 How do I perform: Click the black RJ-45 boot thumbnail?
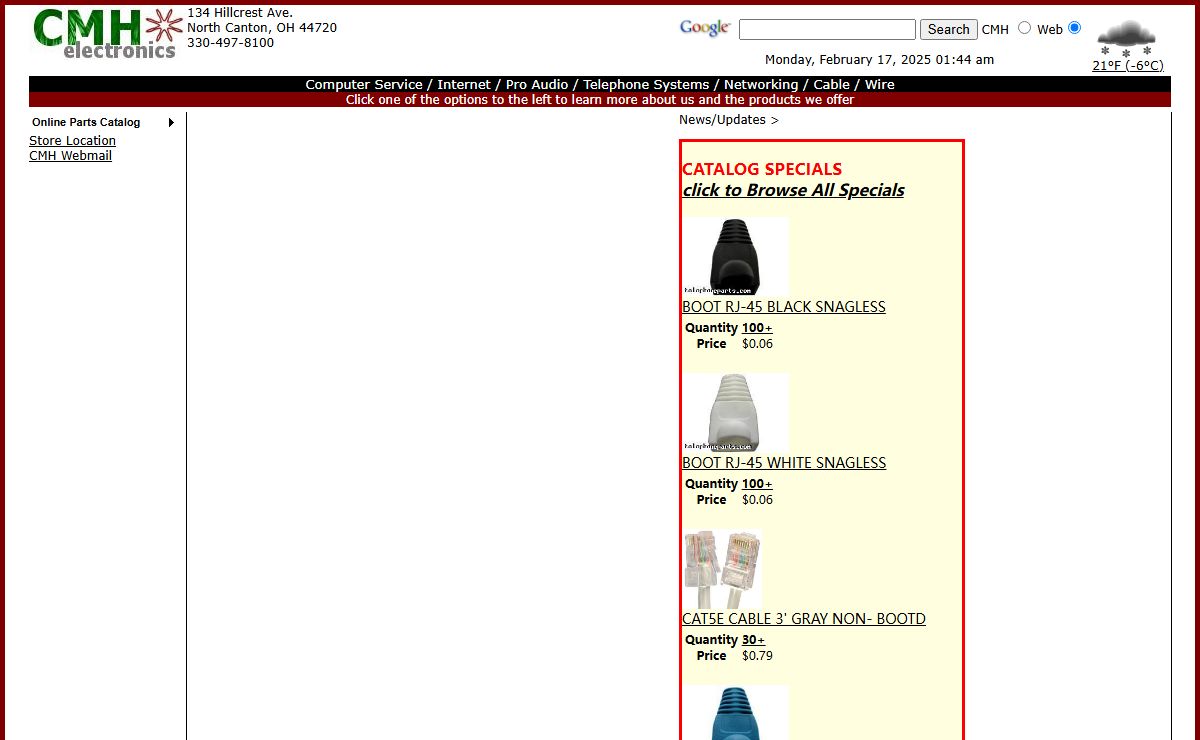[x=735, y=256]
